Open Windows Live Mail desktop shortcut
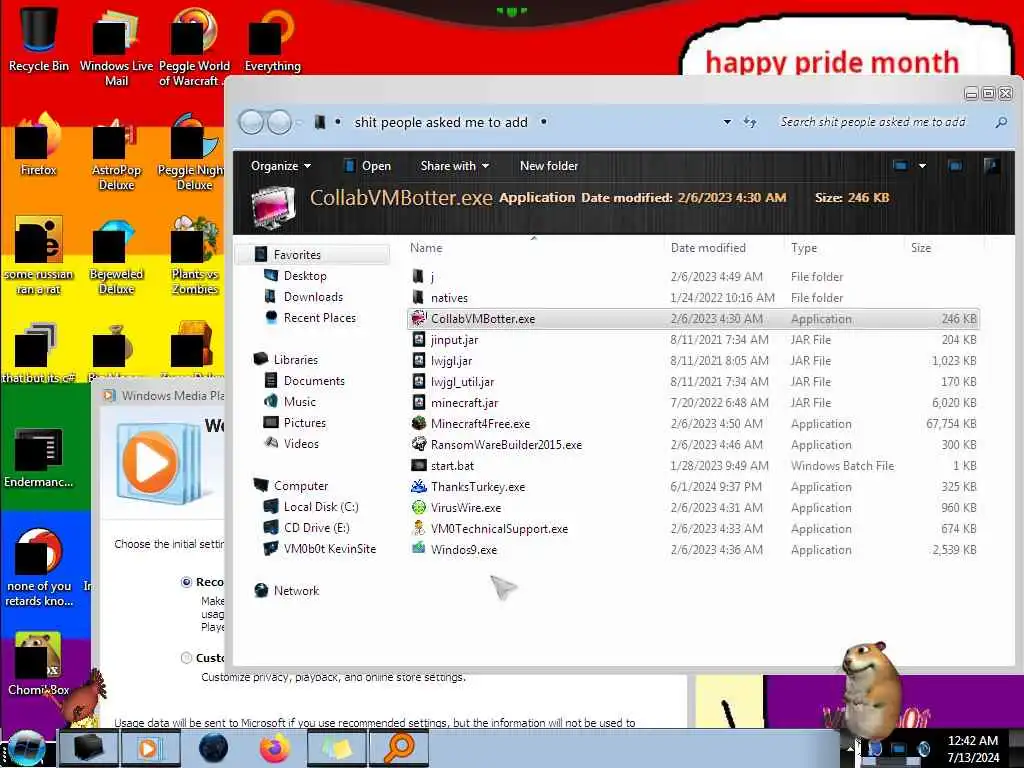The width and height of the screenshot is (1024, 768). [x=116, y=47]
